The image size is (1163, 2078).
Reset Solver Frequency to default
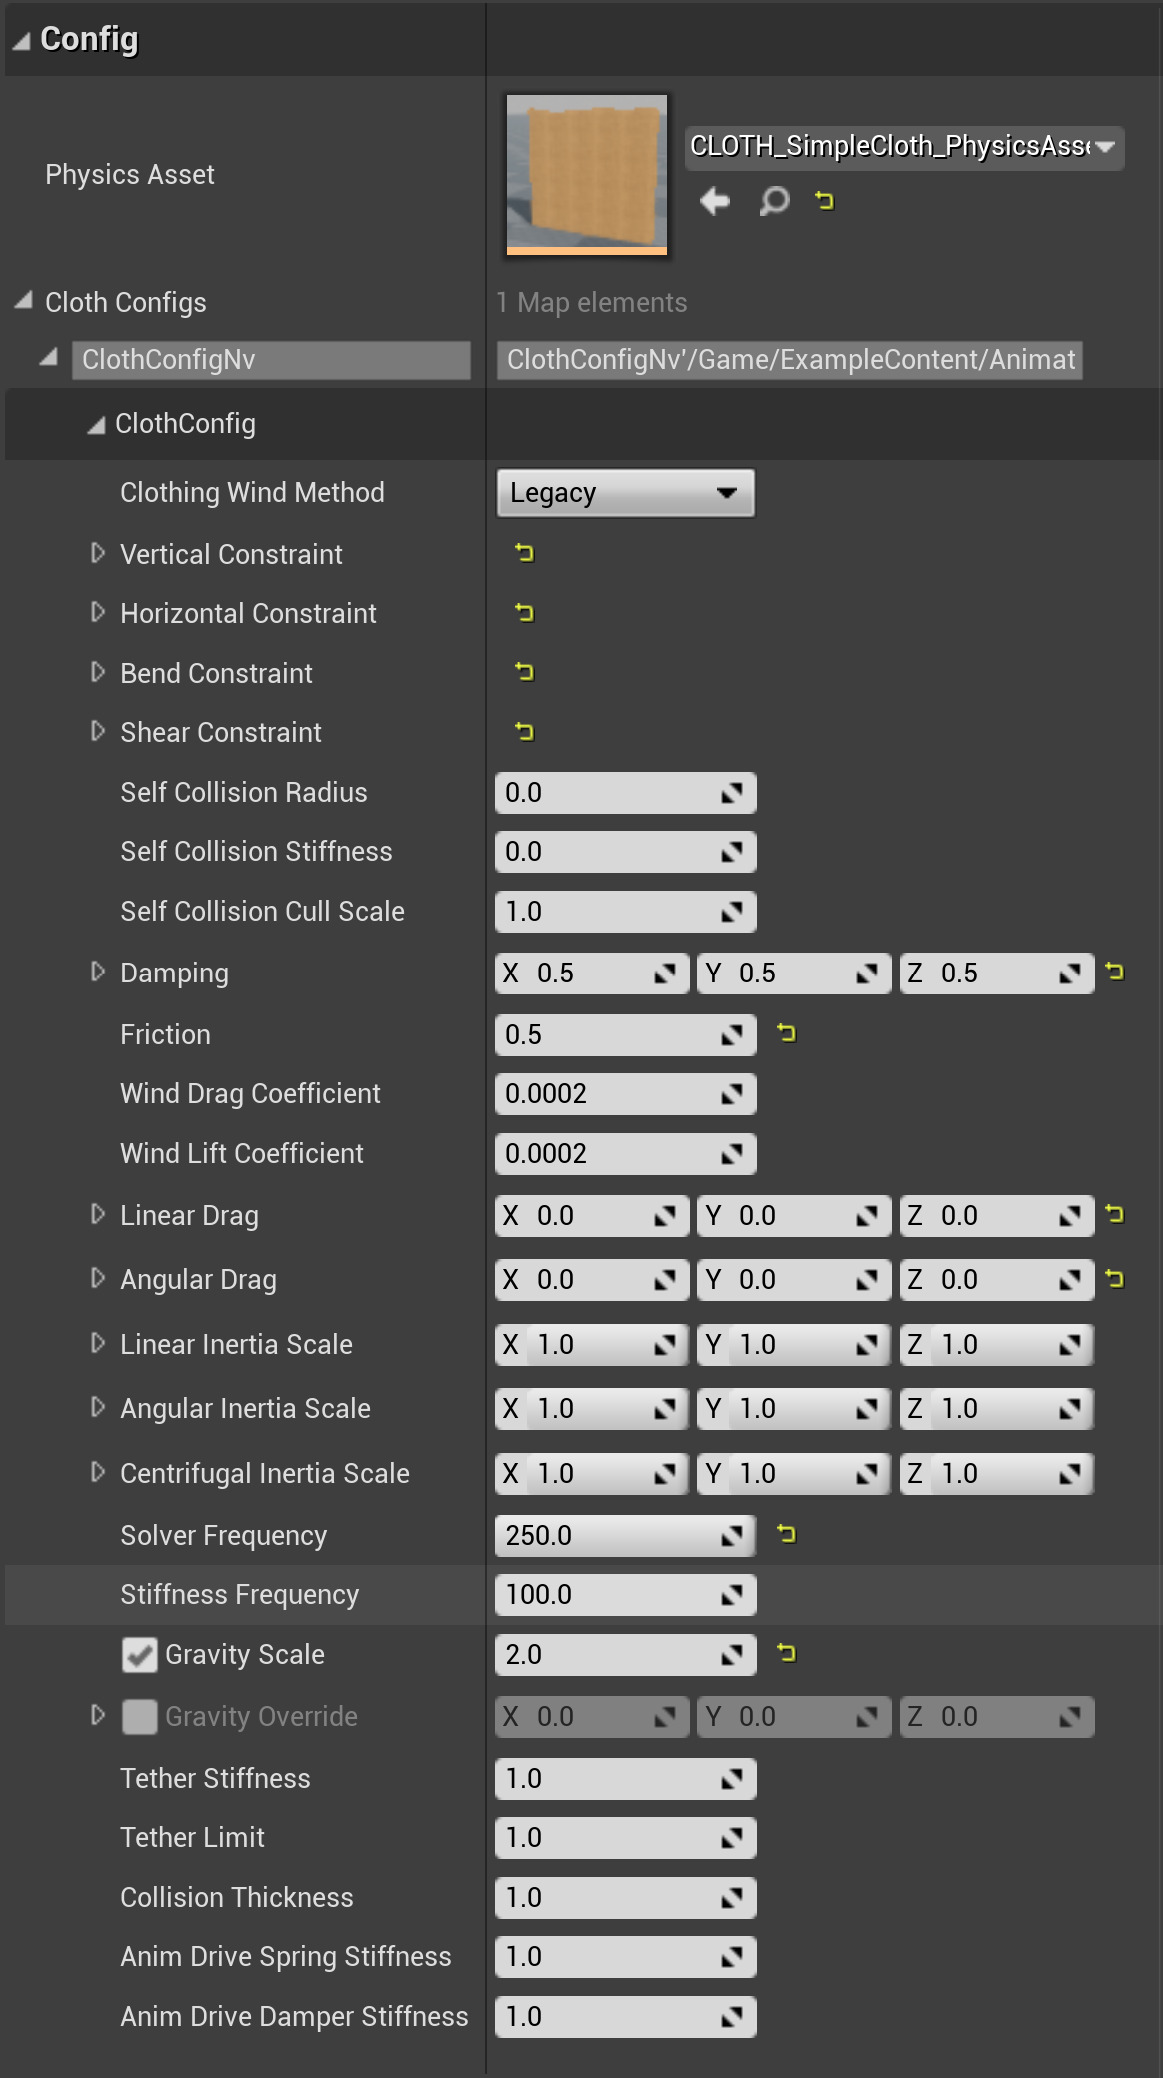787,1534
